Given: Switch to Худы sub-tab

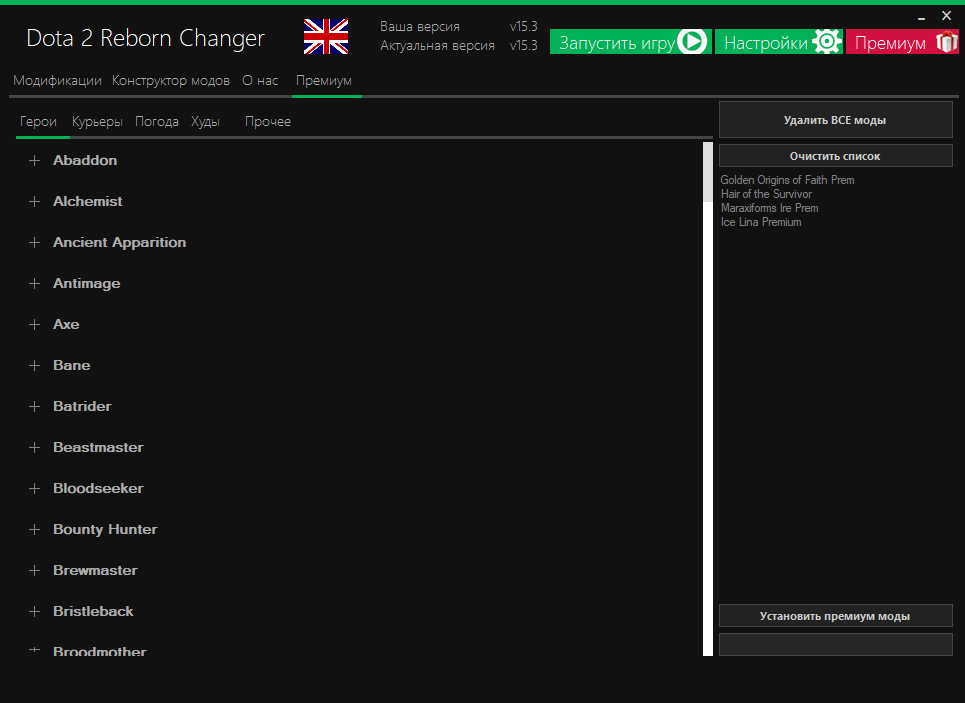Looking at the screenshot, I should click(x=205, y=121).
